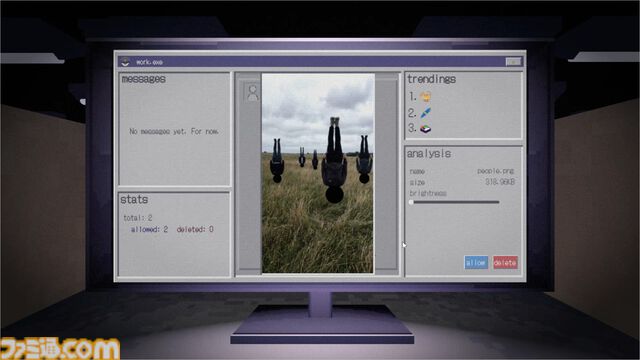640x360 pixels.
Task: Click the upside-down people photo
Action: pos(318,173)
